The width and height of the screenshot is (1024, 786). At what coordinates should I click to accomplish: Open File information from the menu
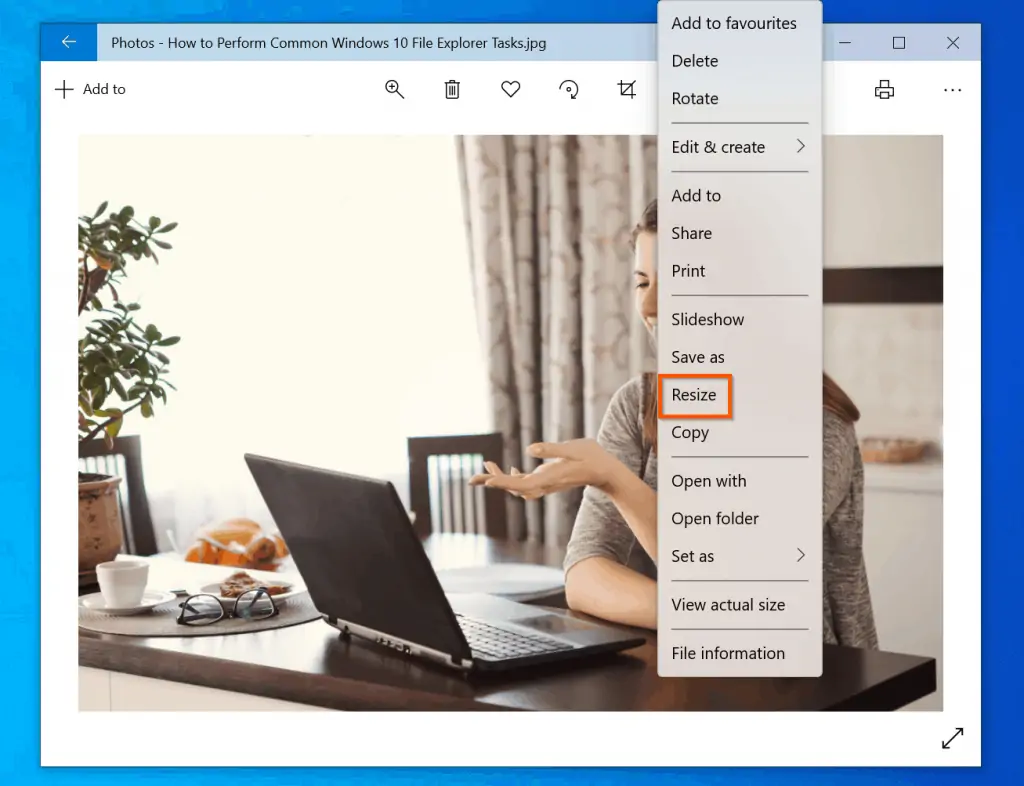click(739, 653)
